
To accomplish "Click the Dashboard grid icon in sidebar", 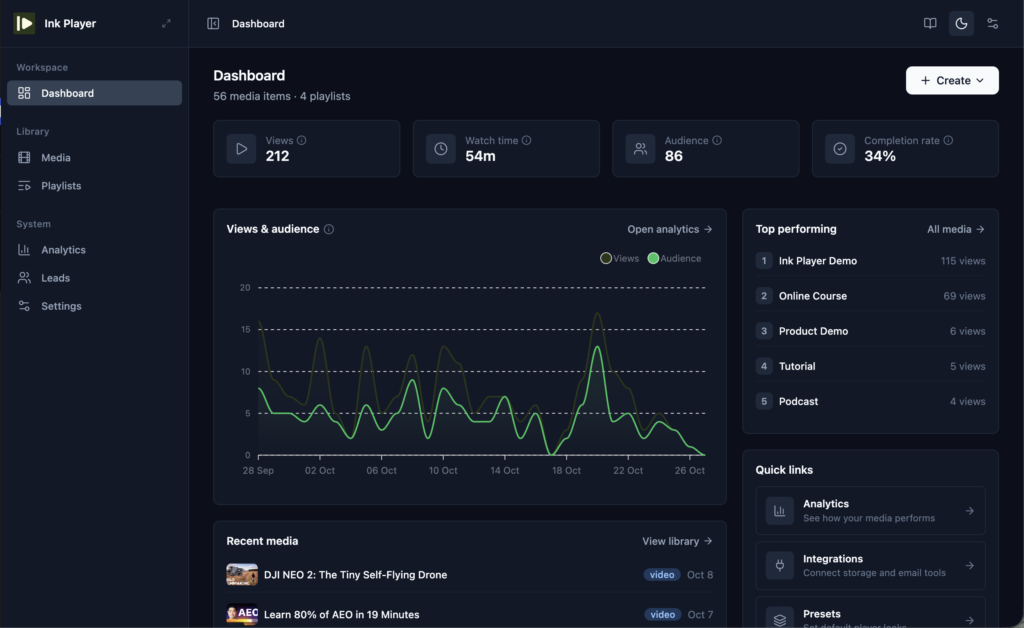I will click(x=24, y=93).
